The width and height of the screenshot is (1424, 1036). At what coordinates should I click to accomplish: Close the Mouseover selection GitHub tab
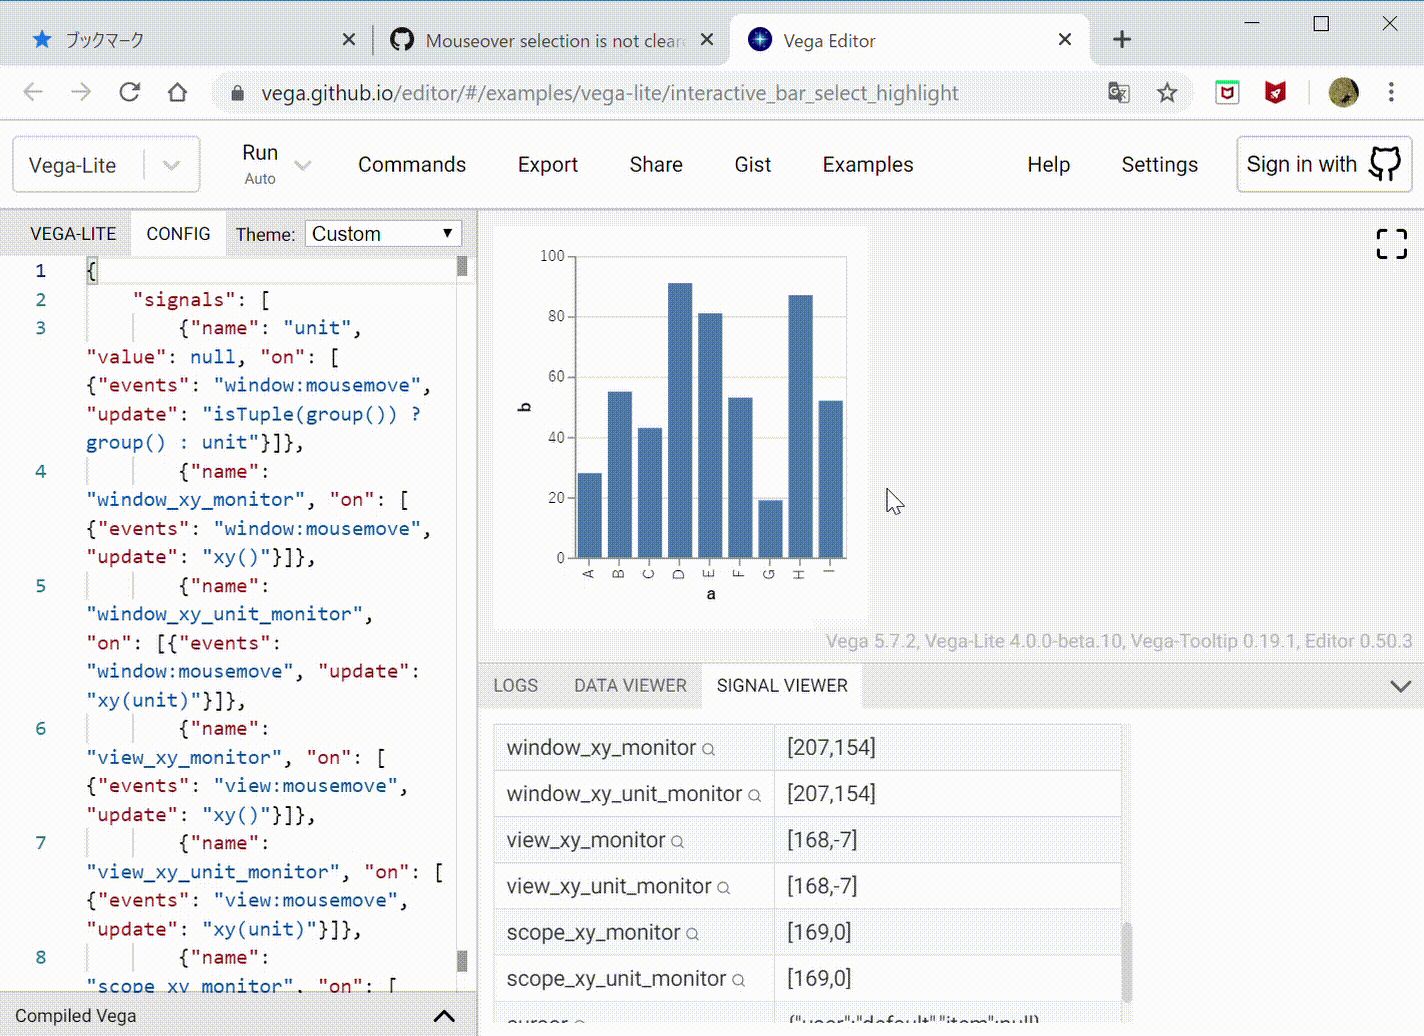707,39
